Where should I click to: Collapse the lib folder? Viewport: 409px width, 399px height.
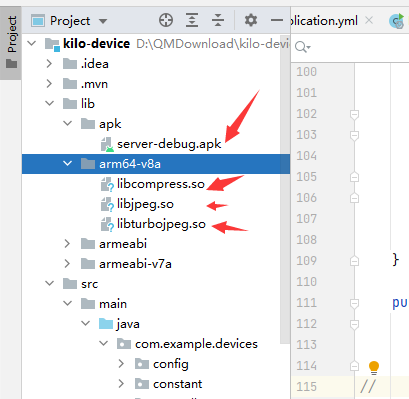pyautogui.click(x=50, y=103)
